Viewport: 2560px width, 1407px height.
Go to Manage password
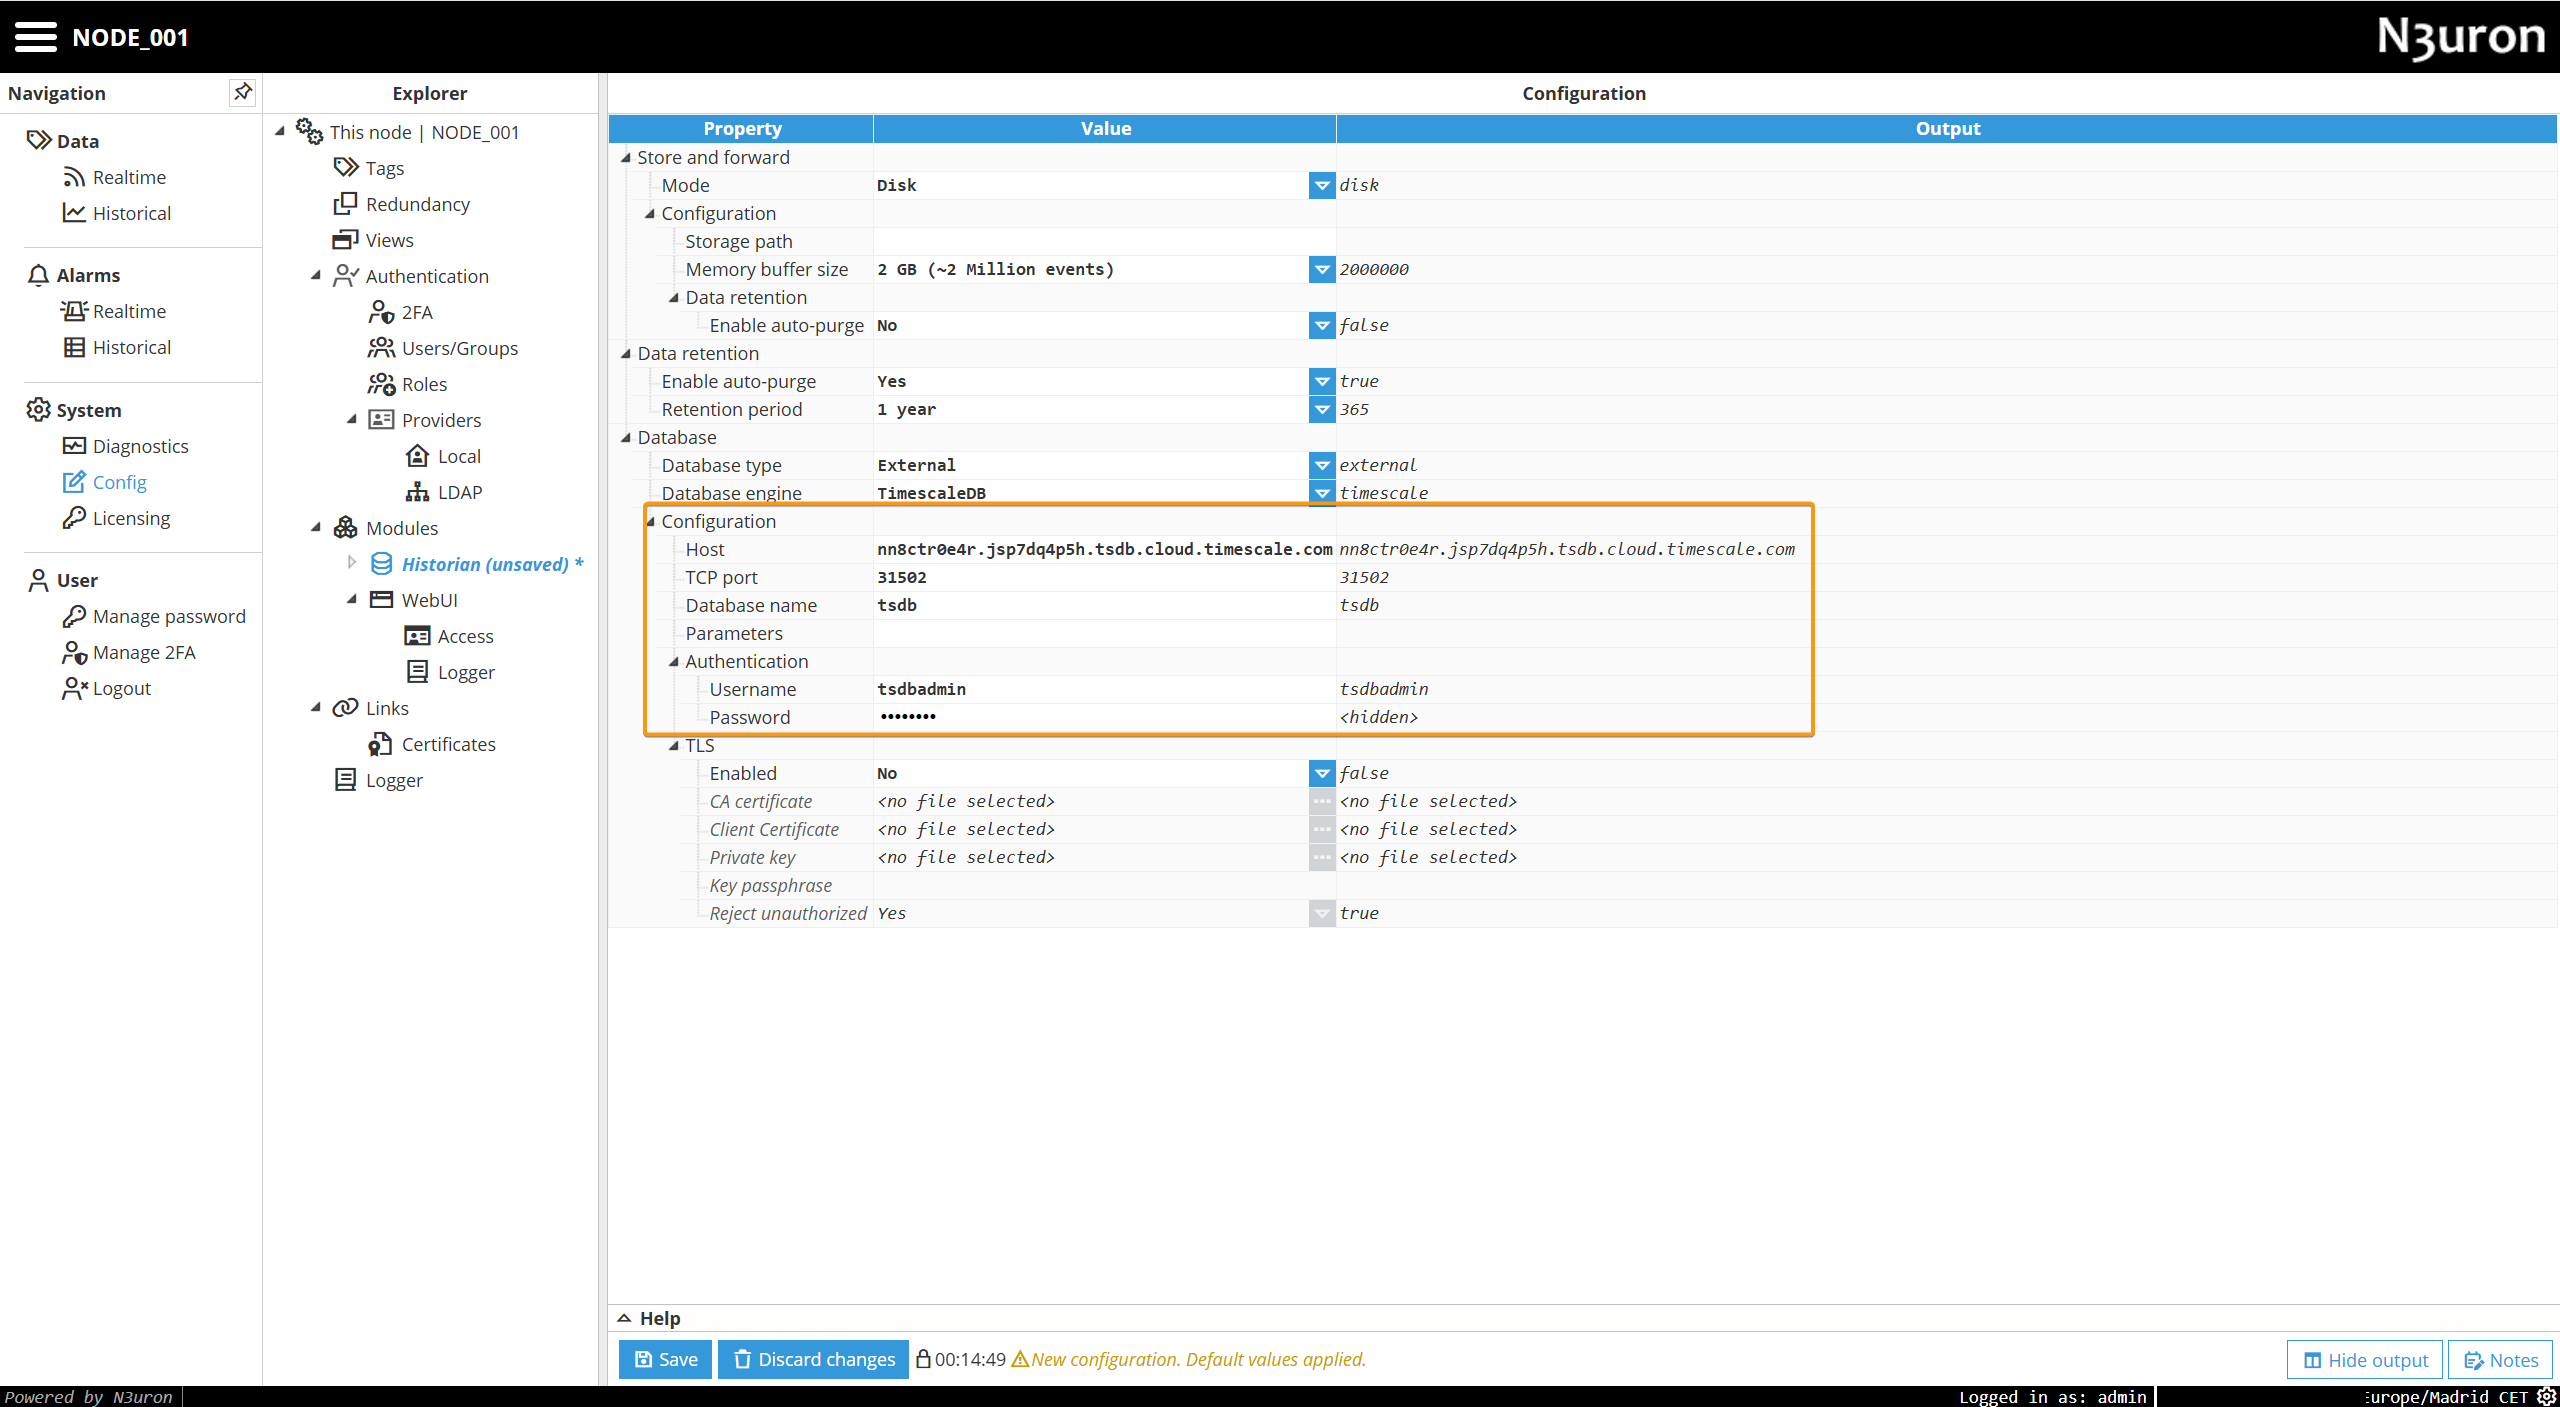(x=168, y=616)
